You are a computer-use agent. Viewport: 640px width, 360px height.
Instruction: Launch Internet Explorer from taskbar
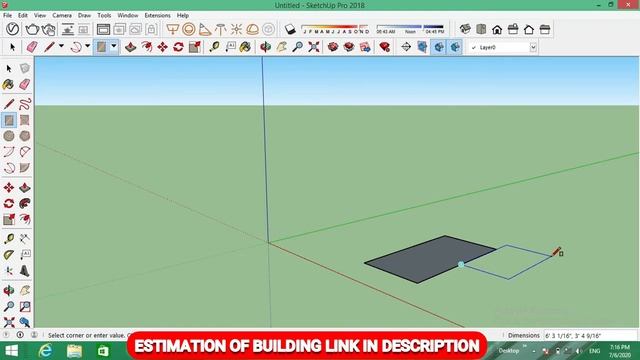[45, 351]
